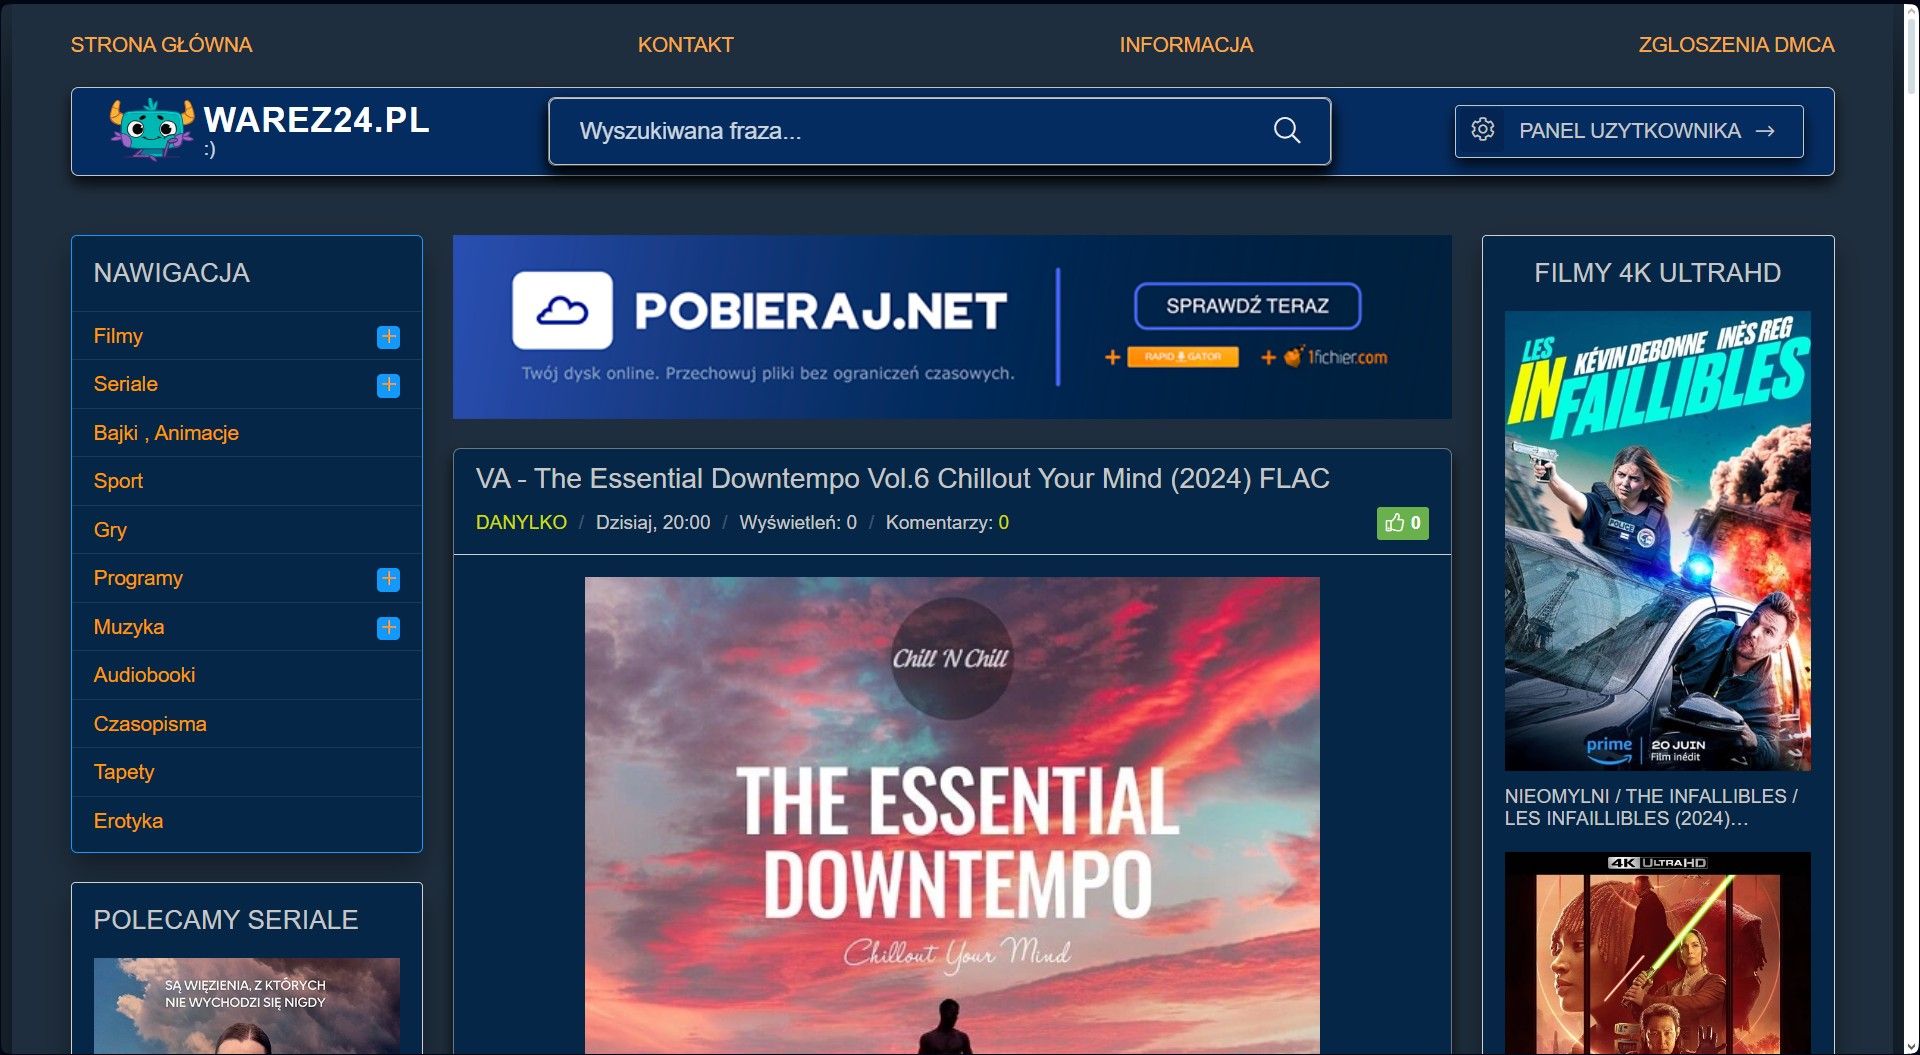Click the Wyświetleń: 0 view count

coord(798,523)
